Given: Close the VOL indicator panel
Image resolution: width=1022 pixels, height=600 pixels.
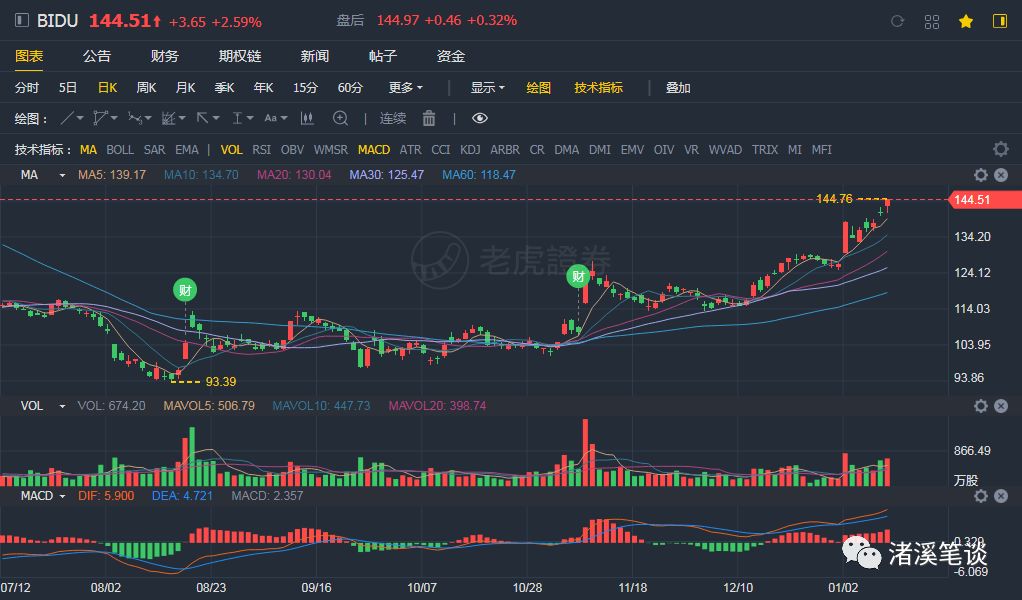Looking at the screenshot, I should [1001, 406].
